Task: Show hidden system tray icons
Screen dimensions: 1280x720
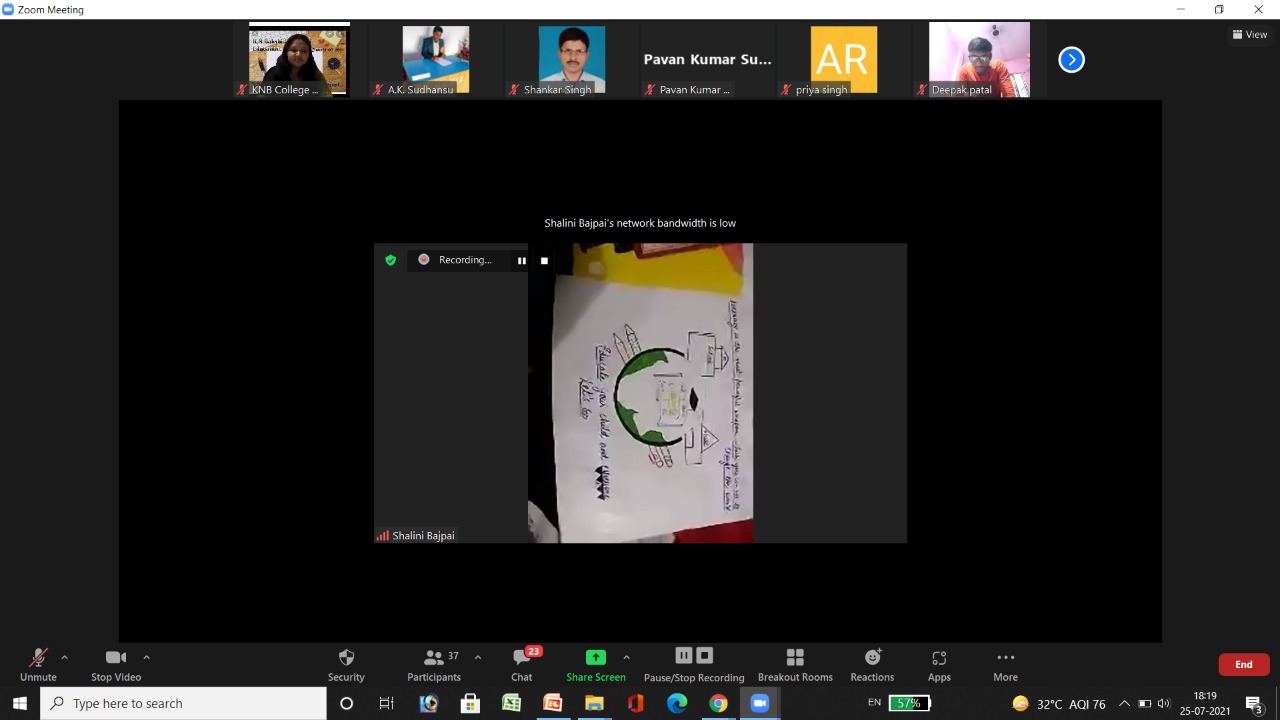Action: (x=1124, y=703)
